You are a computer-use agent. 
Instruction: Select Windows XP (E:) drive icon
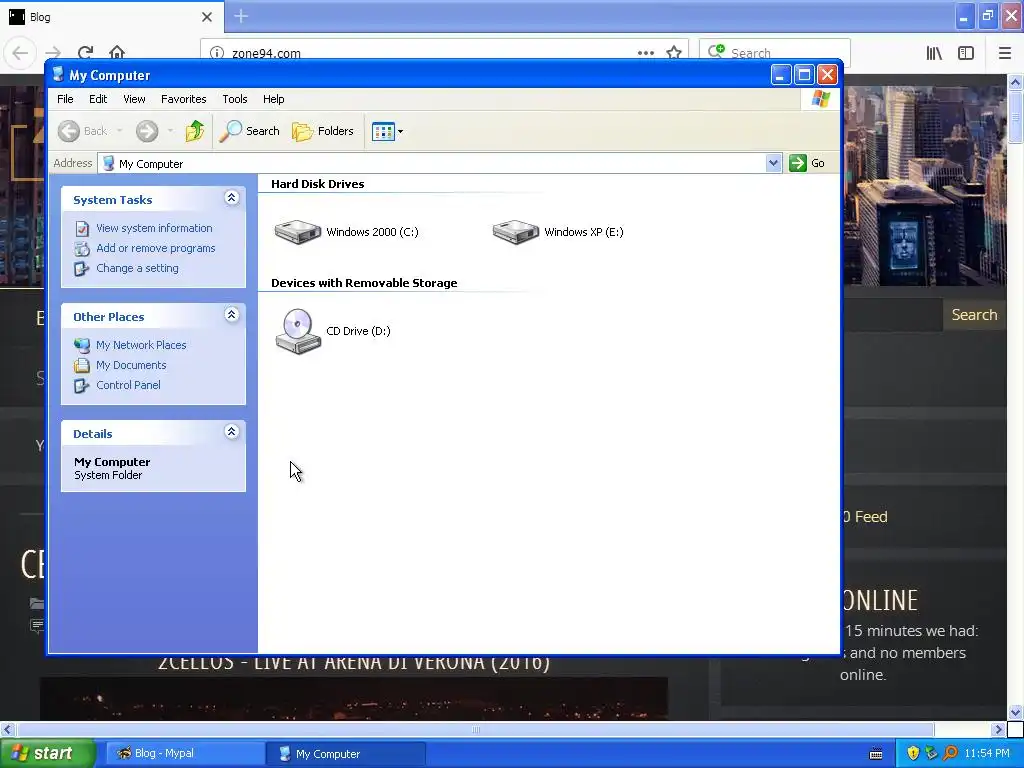pyautogui.click(x=515, y=232)
